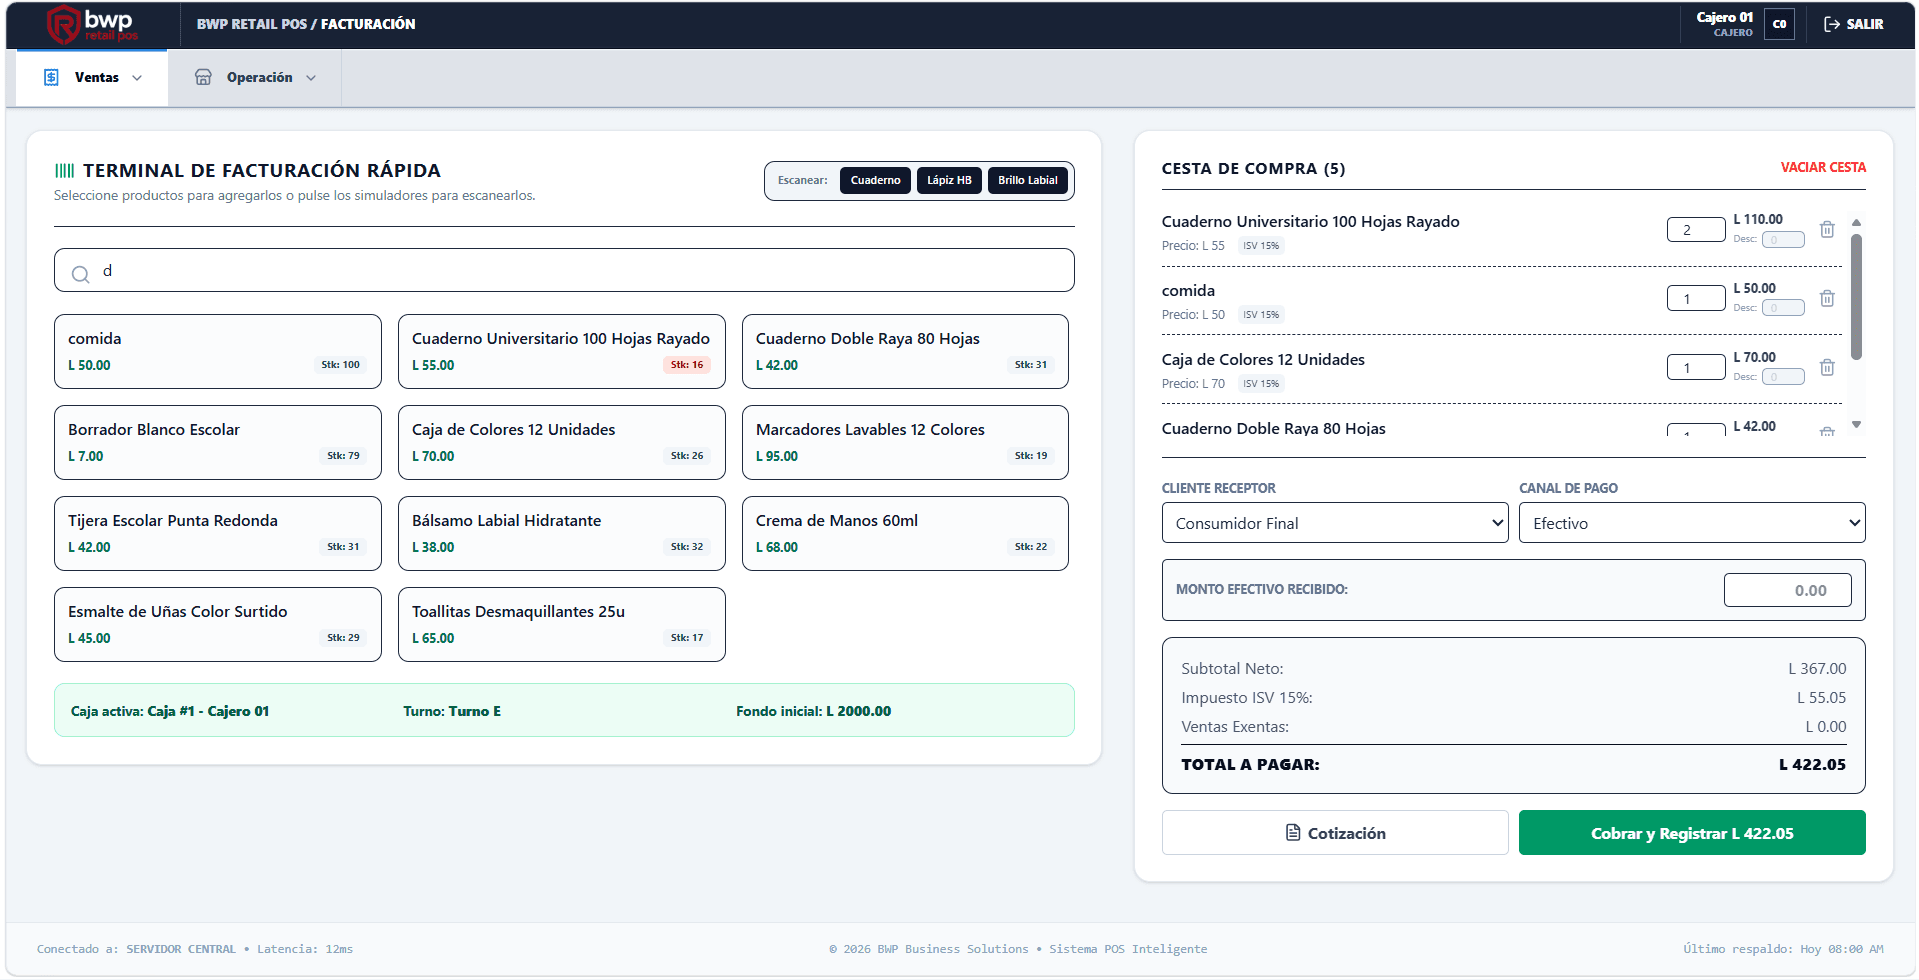Add Caja de Colores 12 Unidades card

click(x=561, y=442)
